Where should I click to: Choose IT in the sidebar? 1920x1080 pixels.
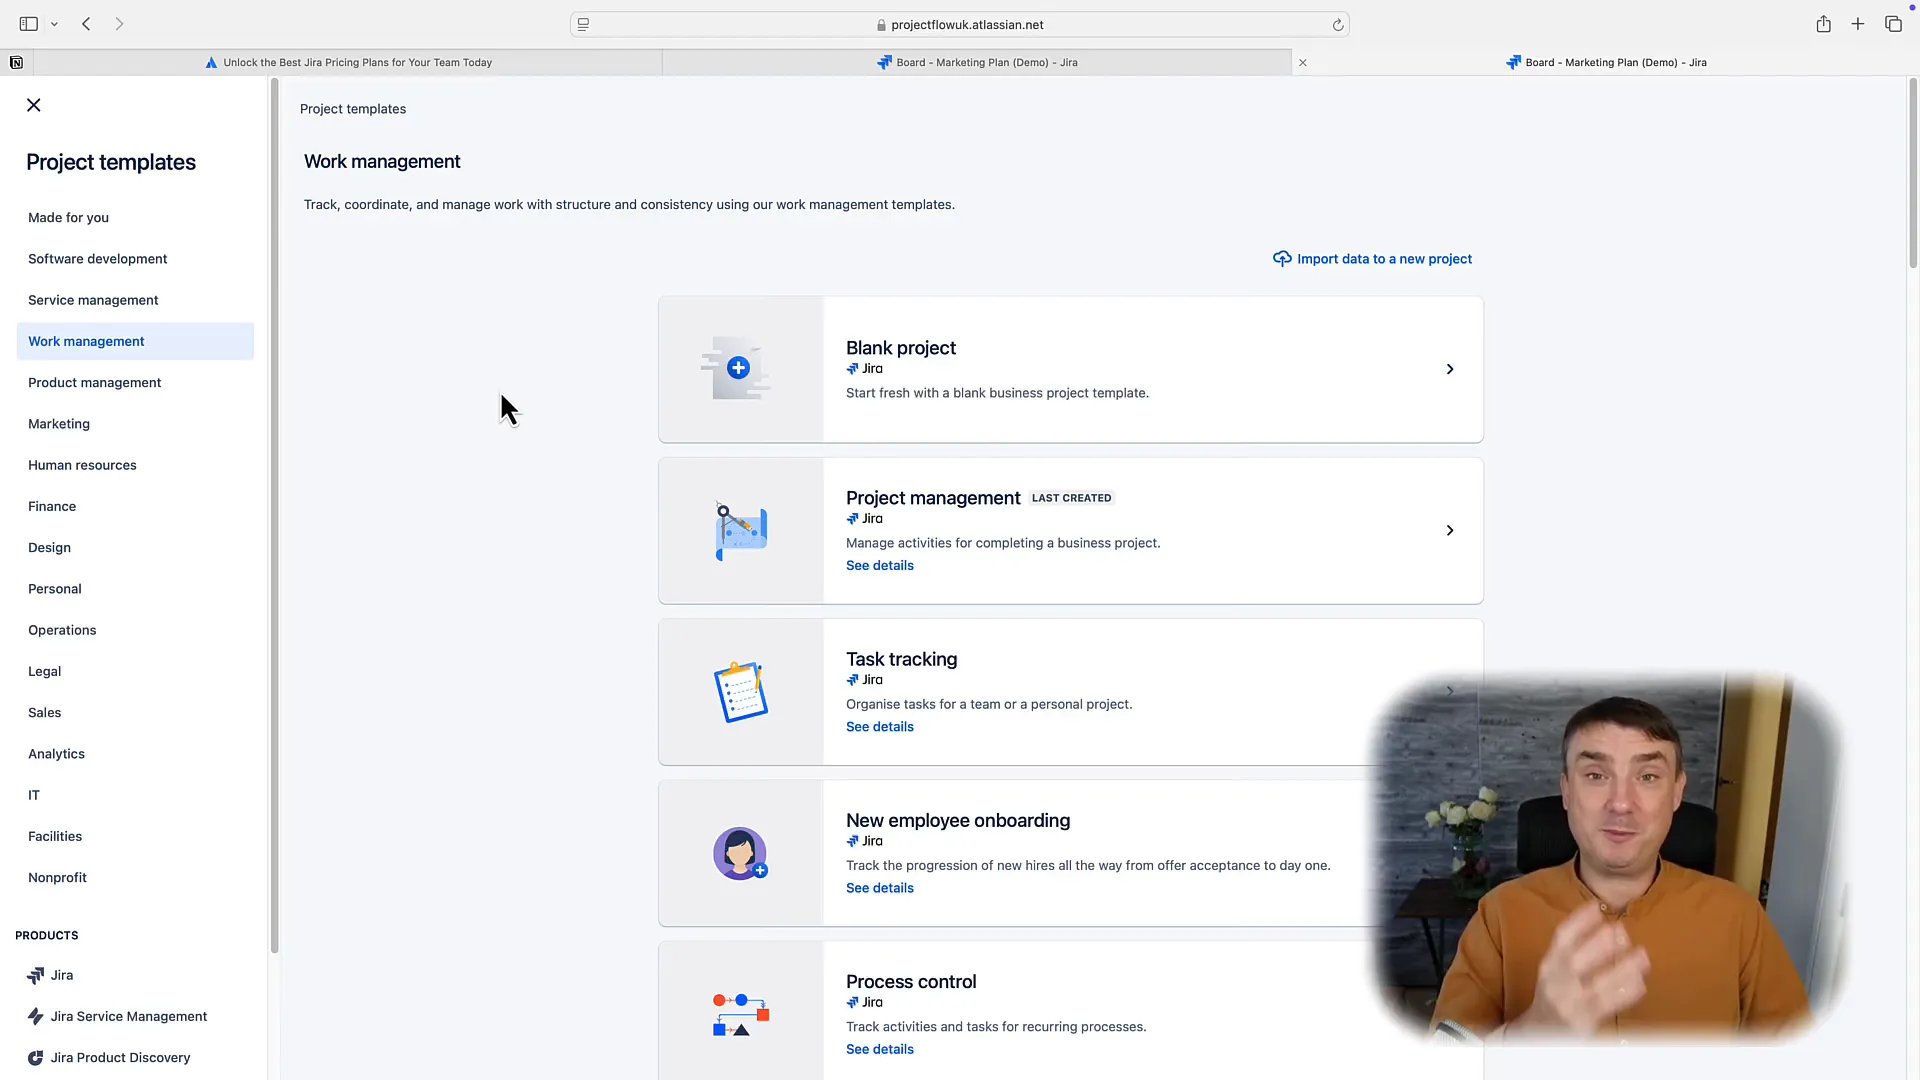click(x=34, y=795)
